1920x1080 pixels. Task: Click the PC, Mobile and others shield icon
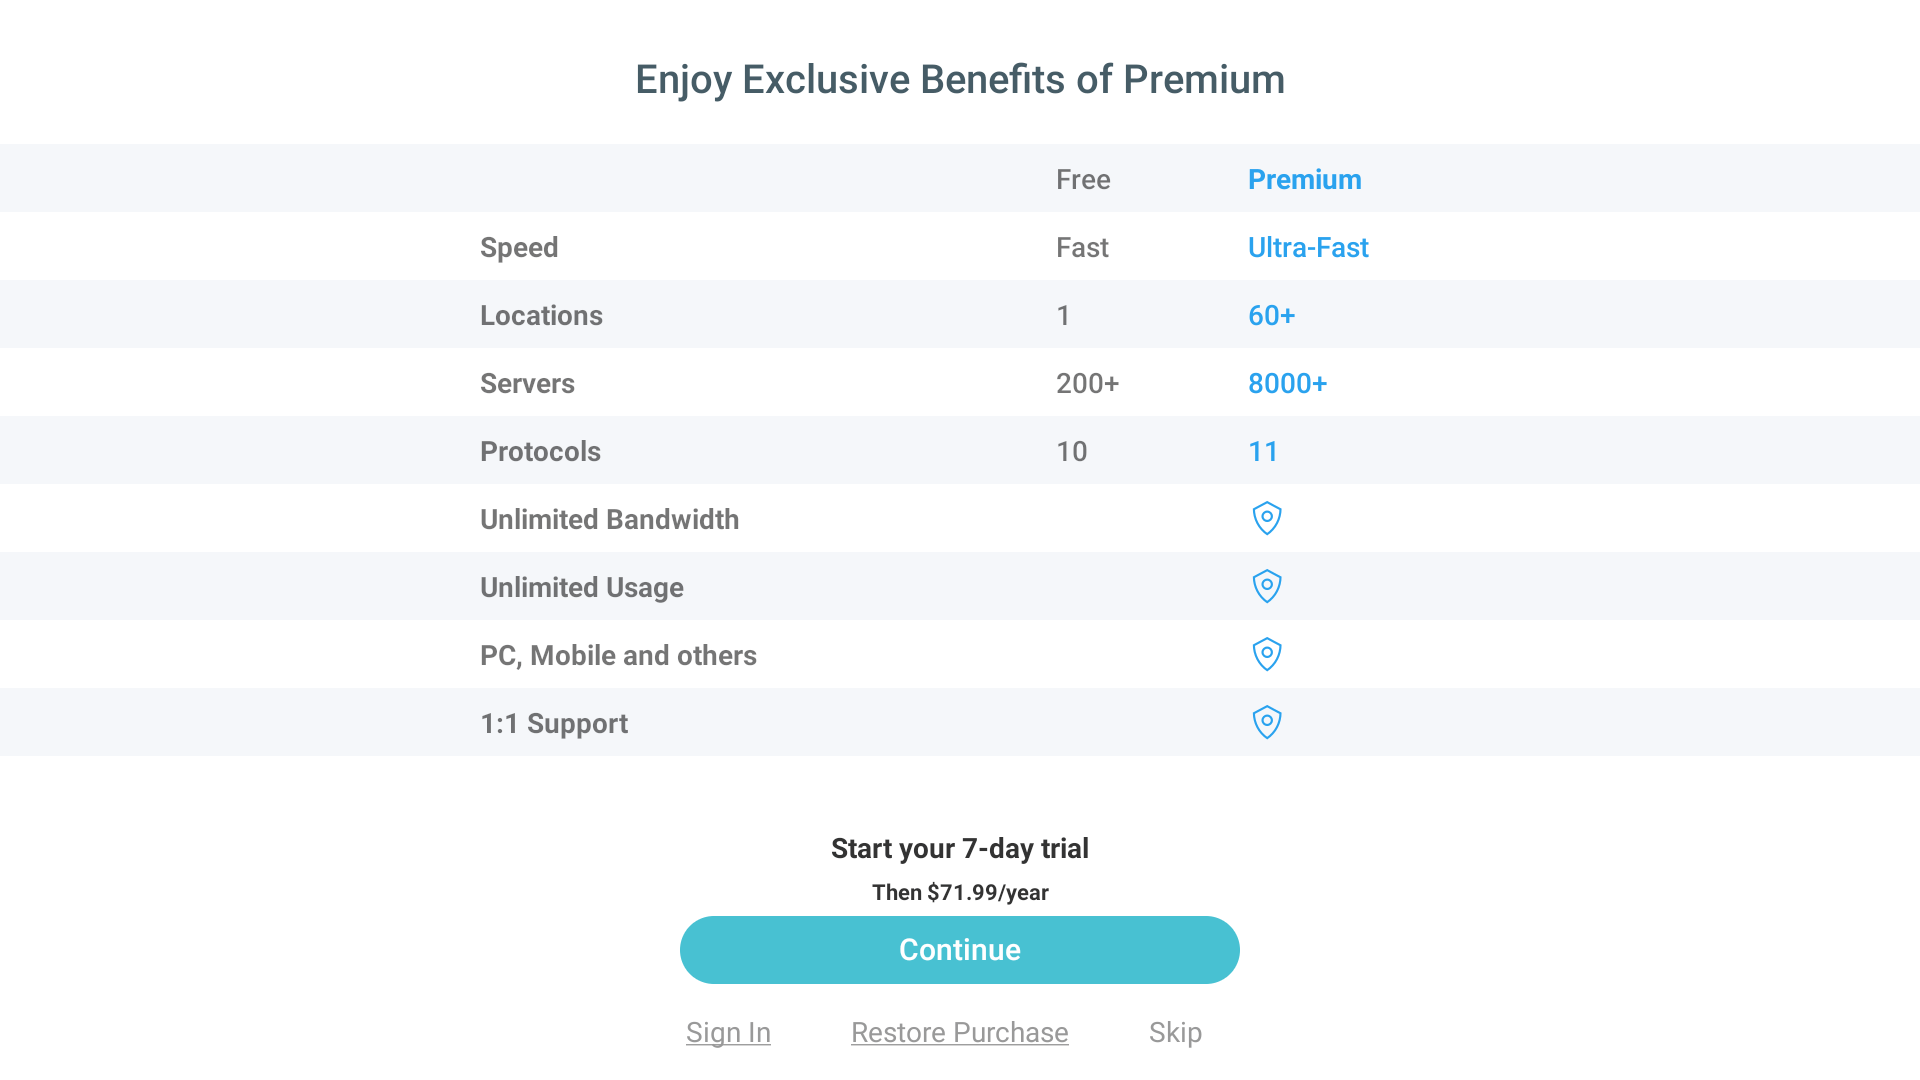(1267, 654)
